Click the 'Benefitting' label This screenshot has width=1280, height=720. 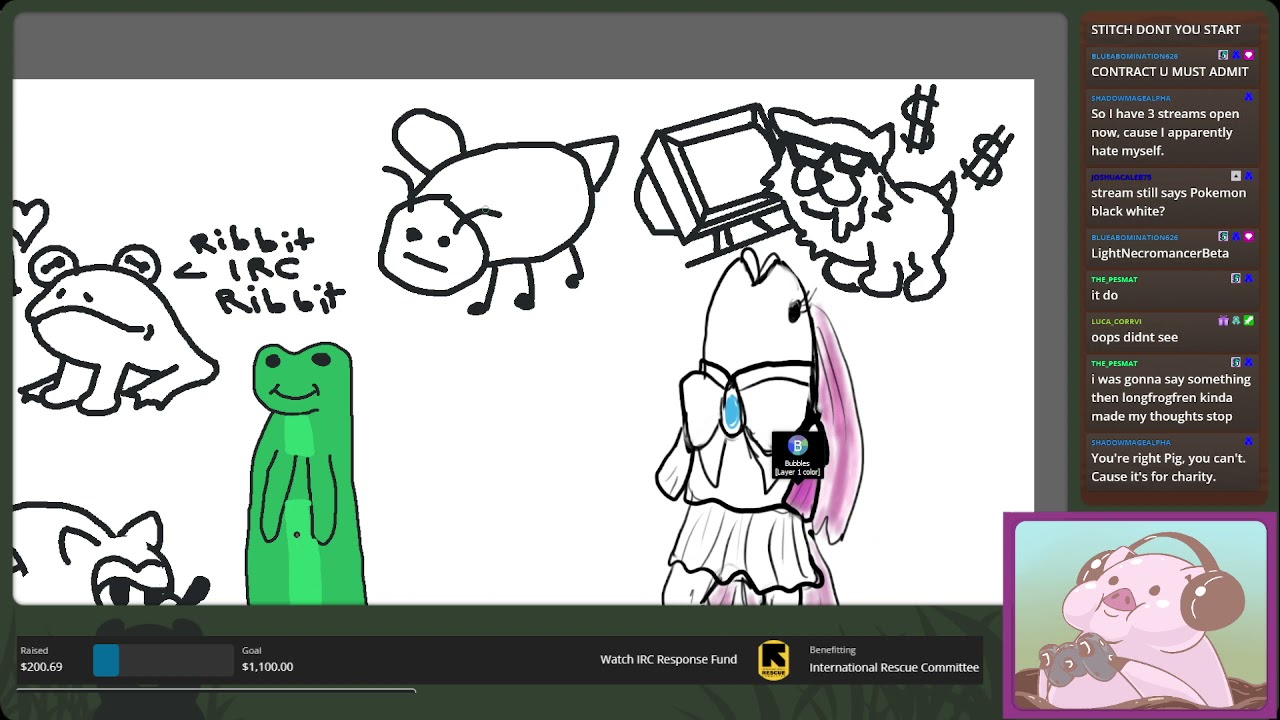(832, 650)
